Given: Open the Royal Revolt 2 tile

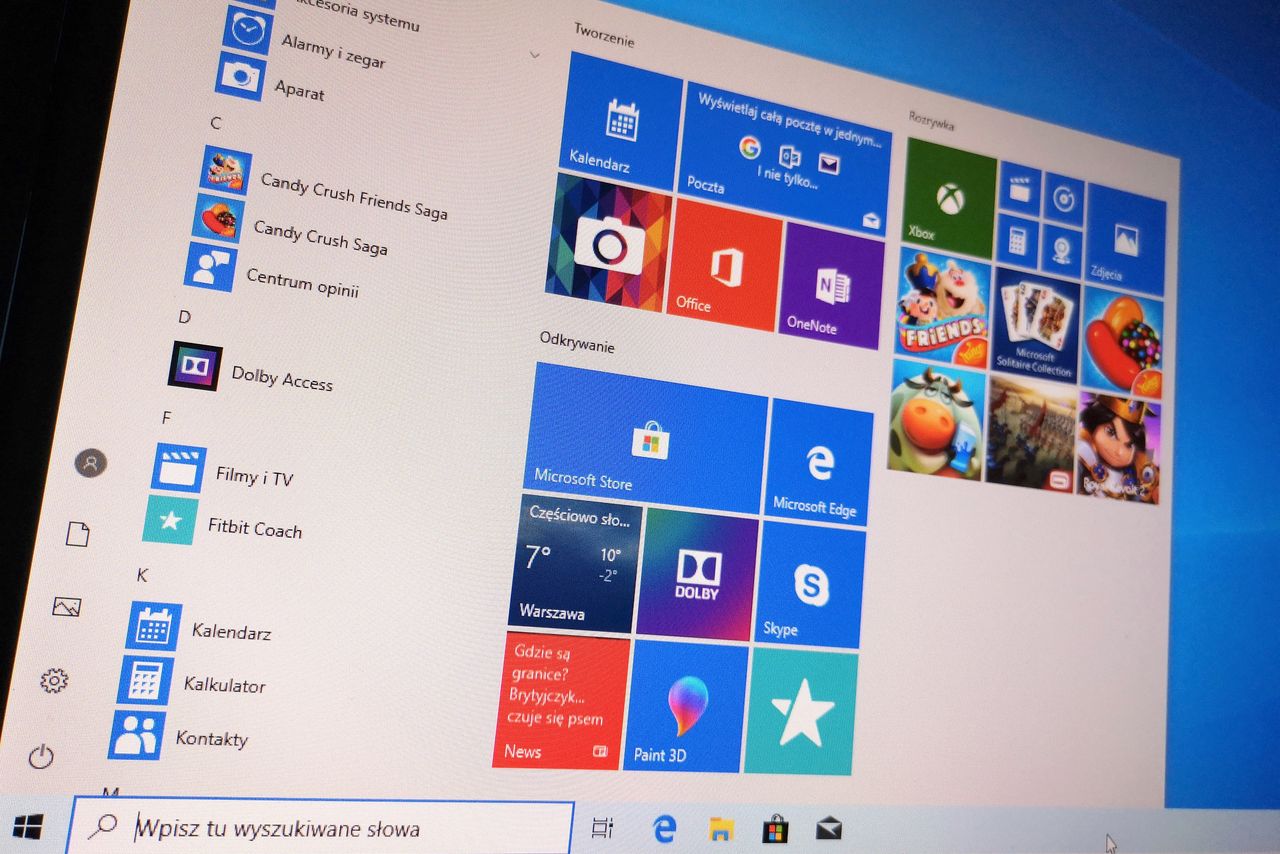Looking at the screenshot, I should 1117,447.
